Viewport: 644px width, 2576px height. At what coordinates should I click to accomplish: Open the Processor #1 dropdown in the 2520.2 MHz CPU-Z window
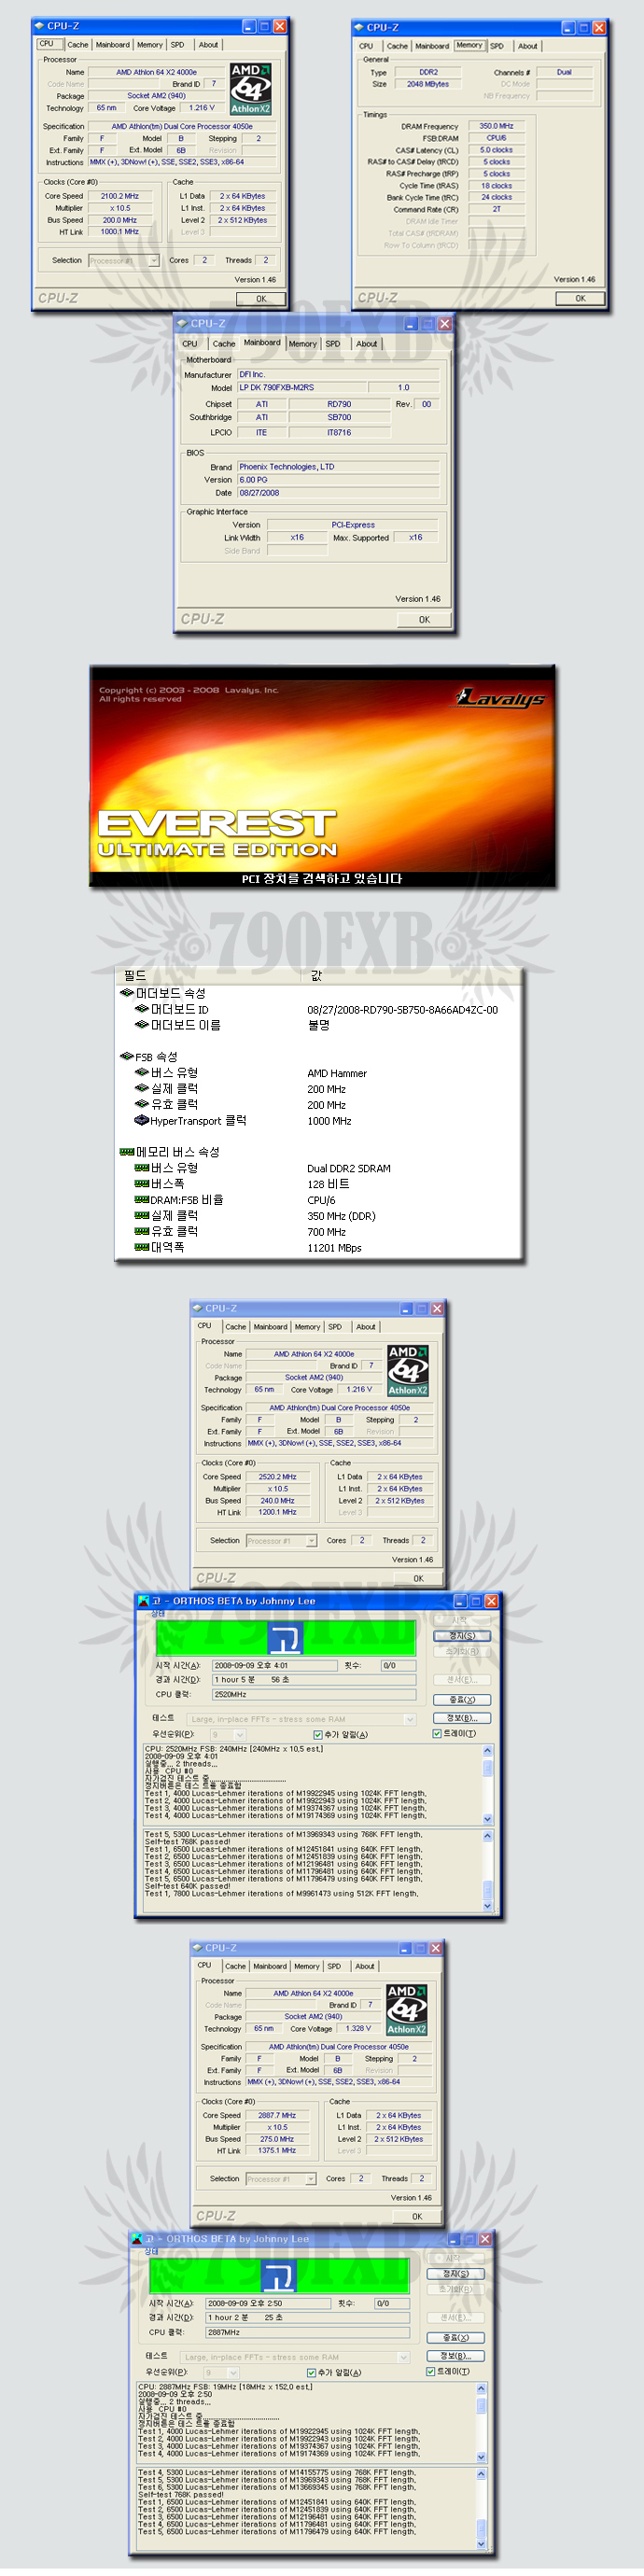[312, 1541]
